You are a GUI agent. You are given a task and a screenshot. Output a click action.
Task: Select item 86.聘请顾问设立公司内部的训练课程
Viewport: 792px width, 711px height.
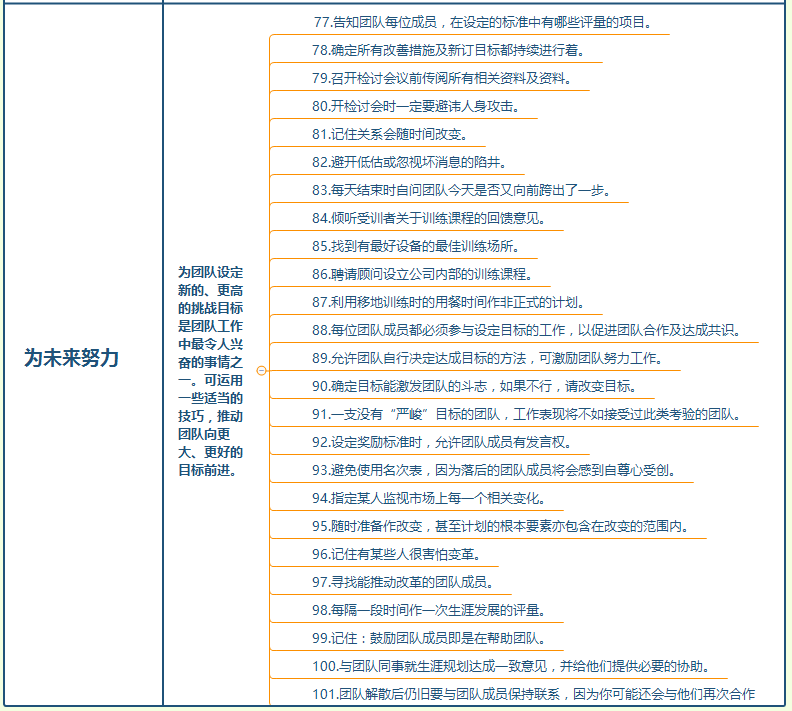(x=423, y=274)
